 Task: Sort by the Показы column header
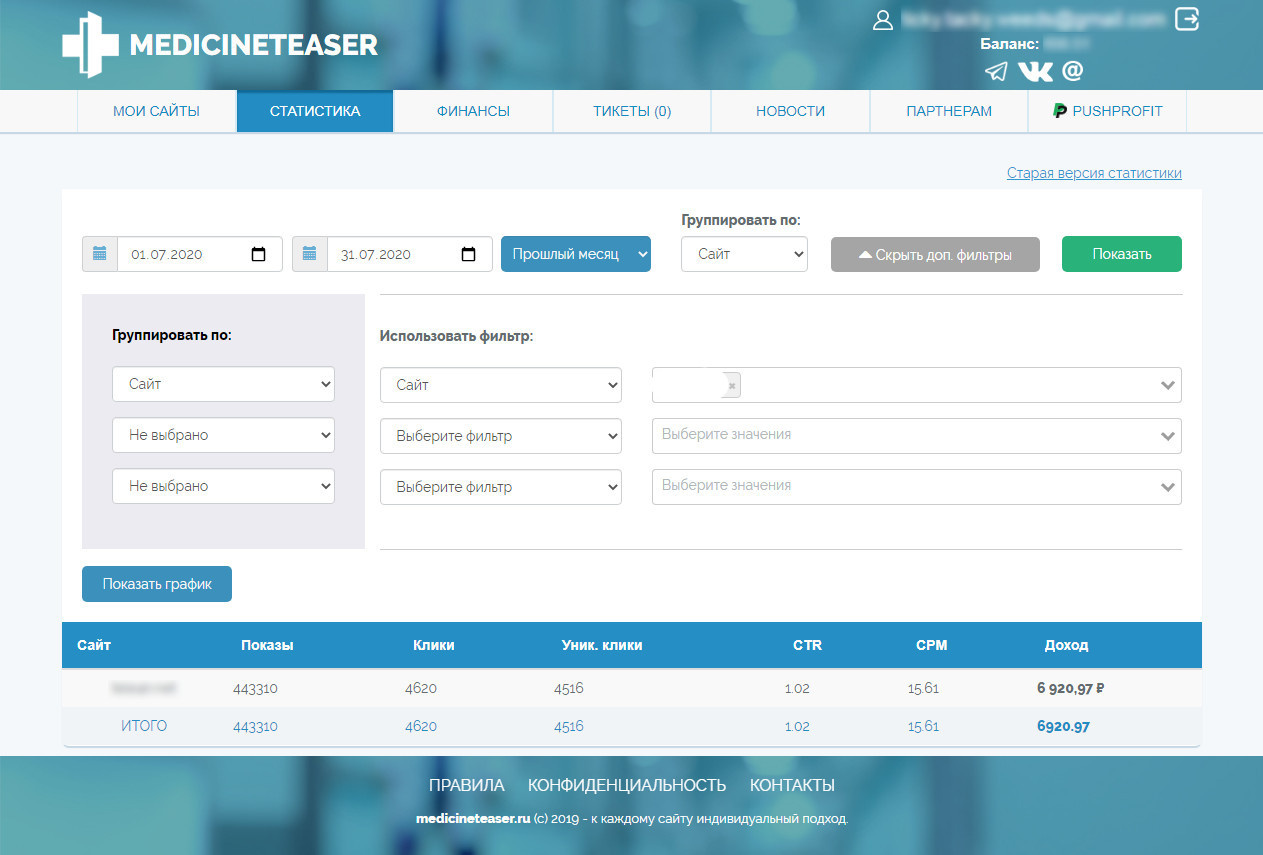(x=267, y=645)
